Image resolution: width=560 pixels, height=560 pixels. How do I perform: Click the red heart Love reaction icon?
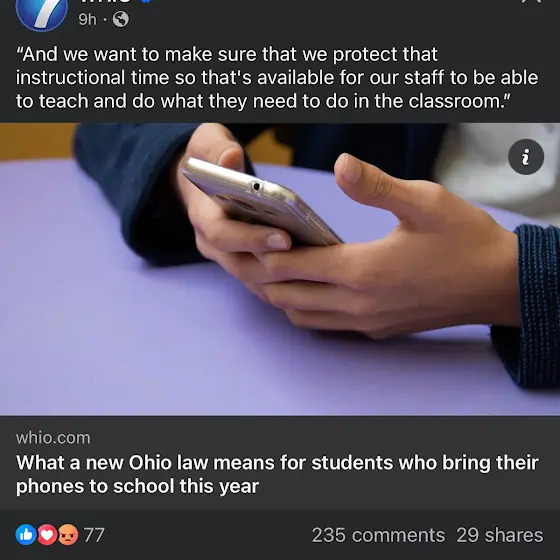tap(47, 535)
